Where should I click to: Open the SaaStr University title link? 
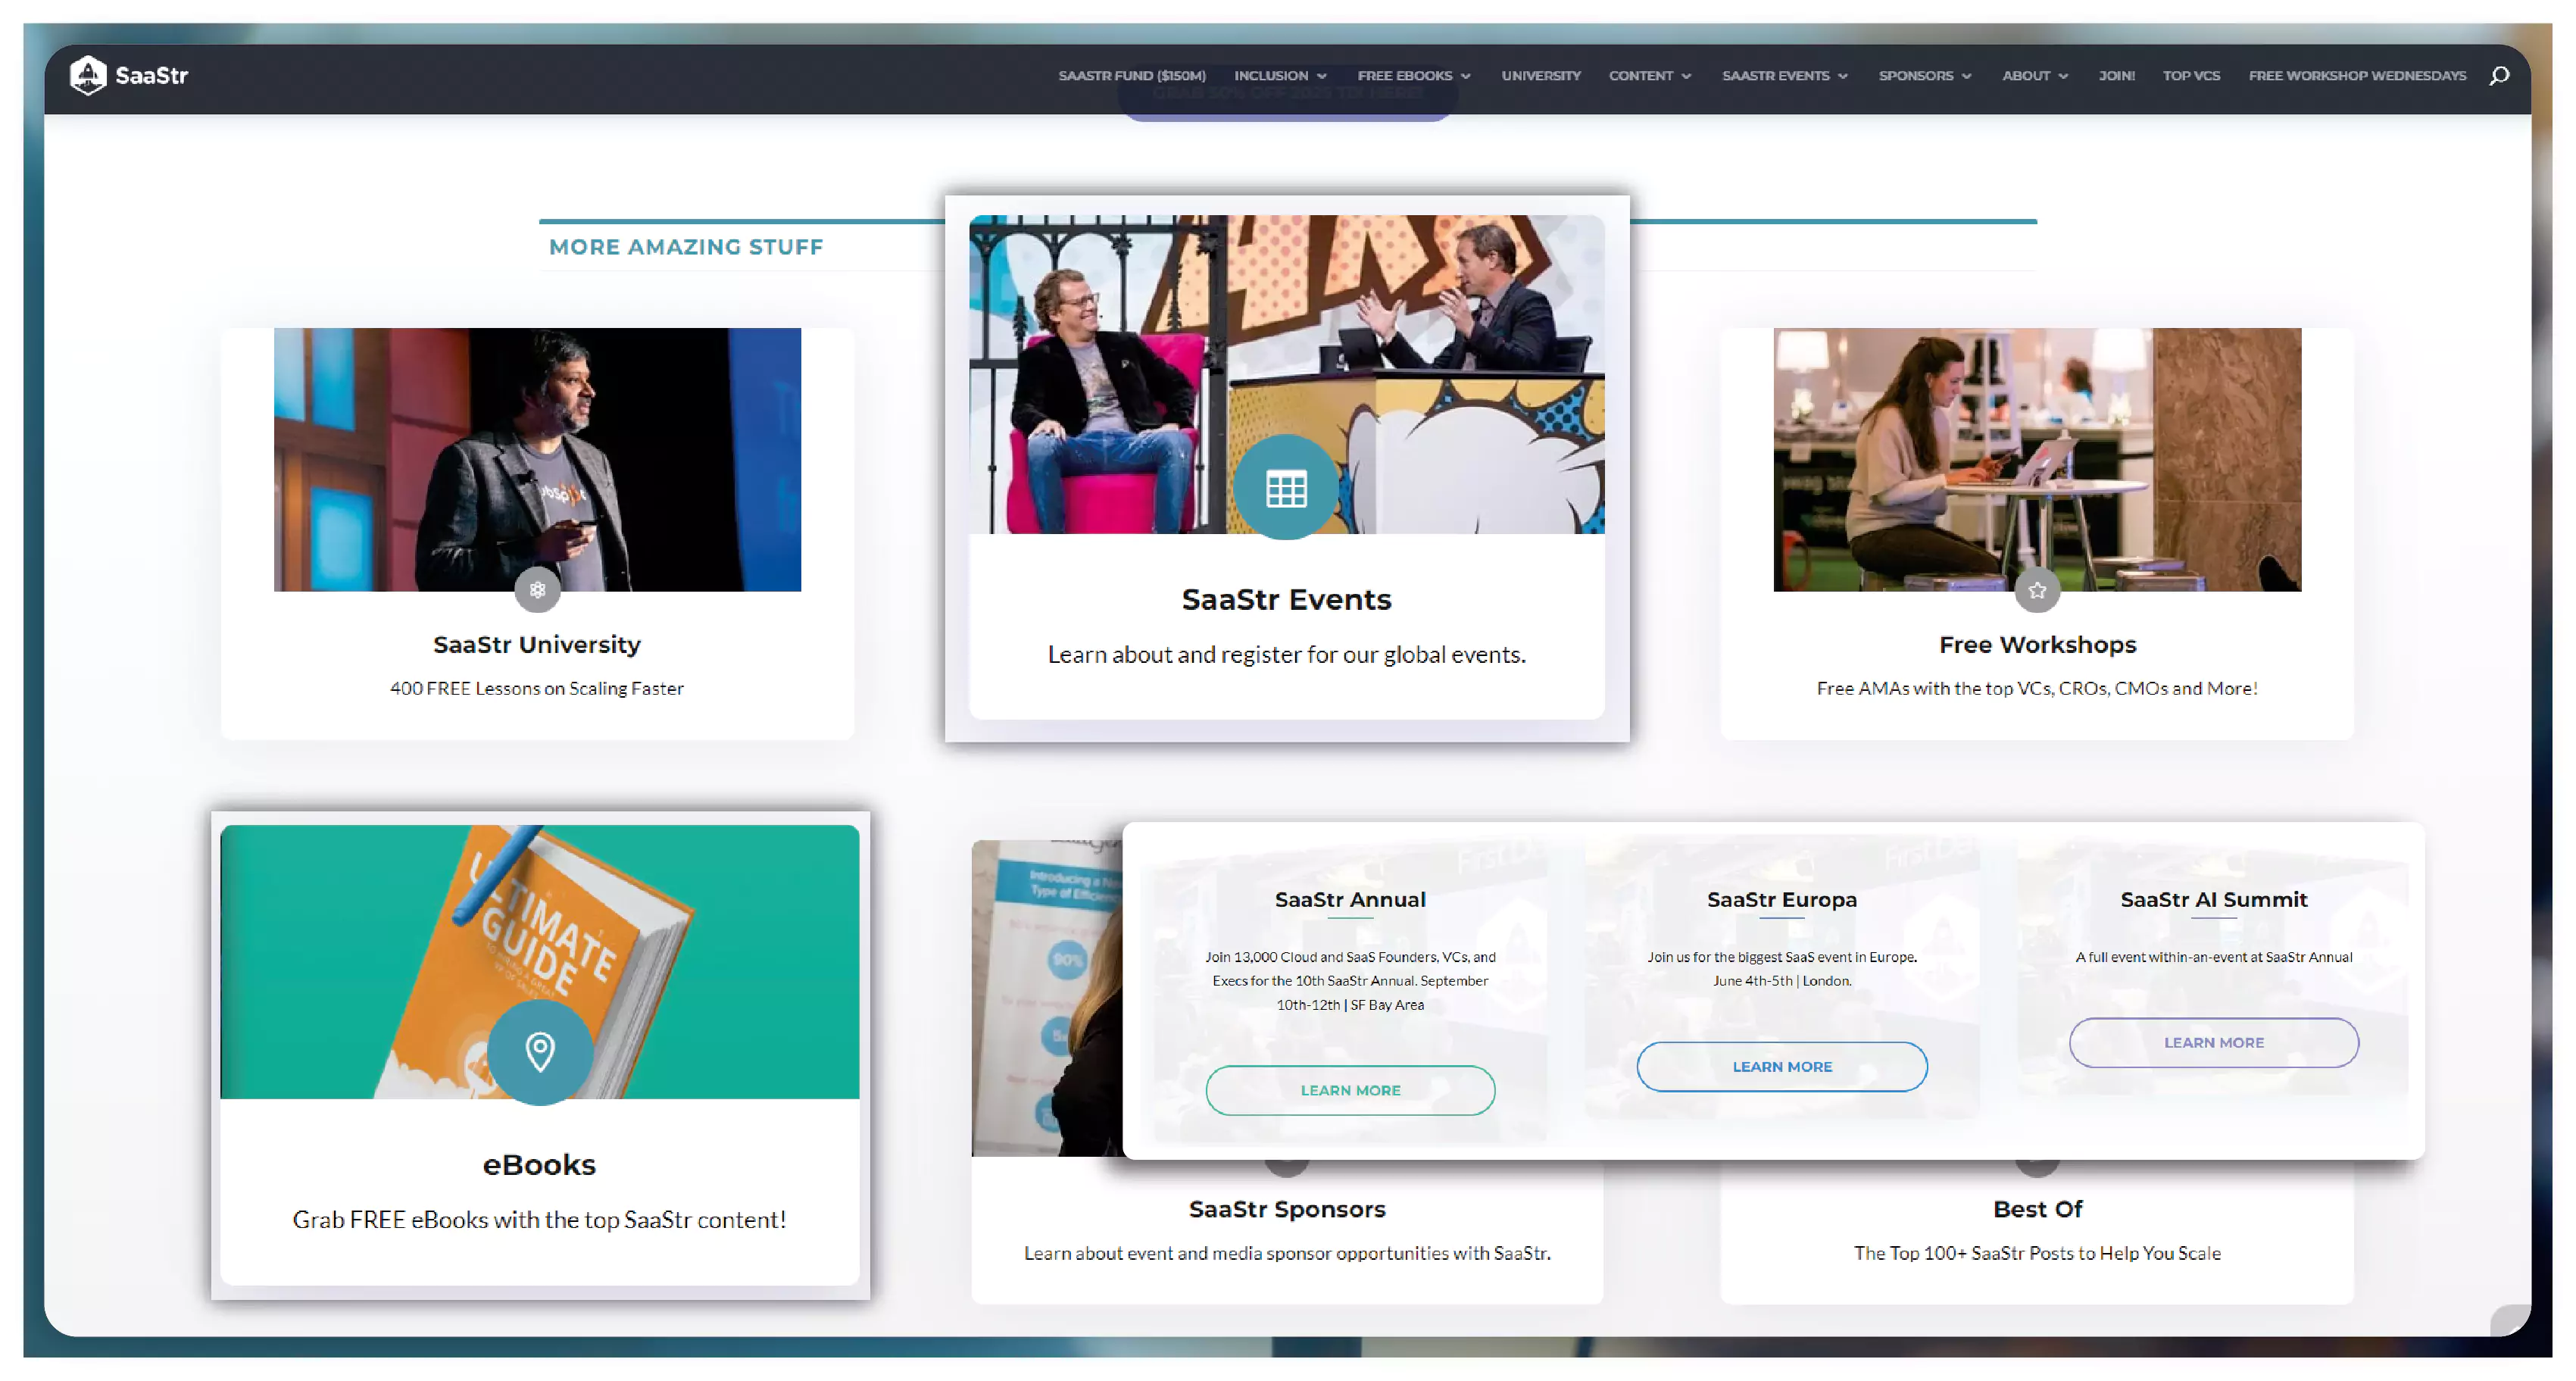click(x=537, y=645)
